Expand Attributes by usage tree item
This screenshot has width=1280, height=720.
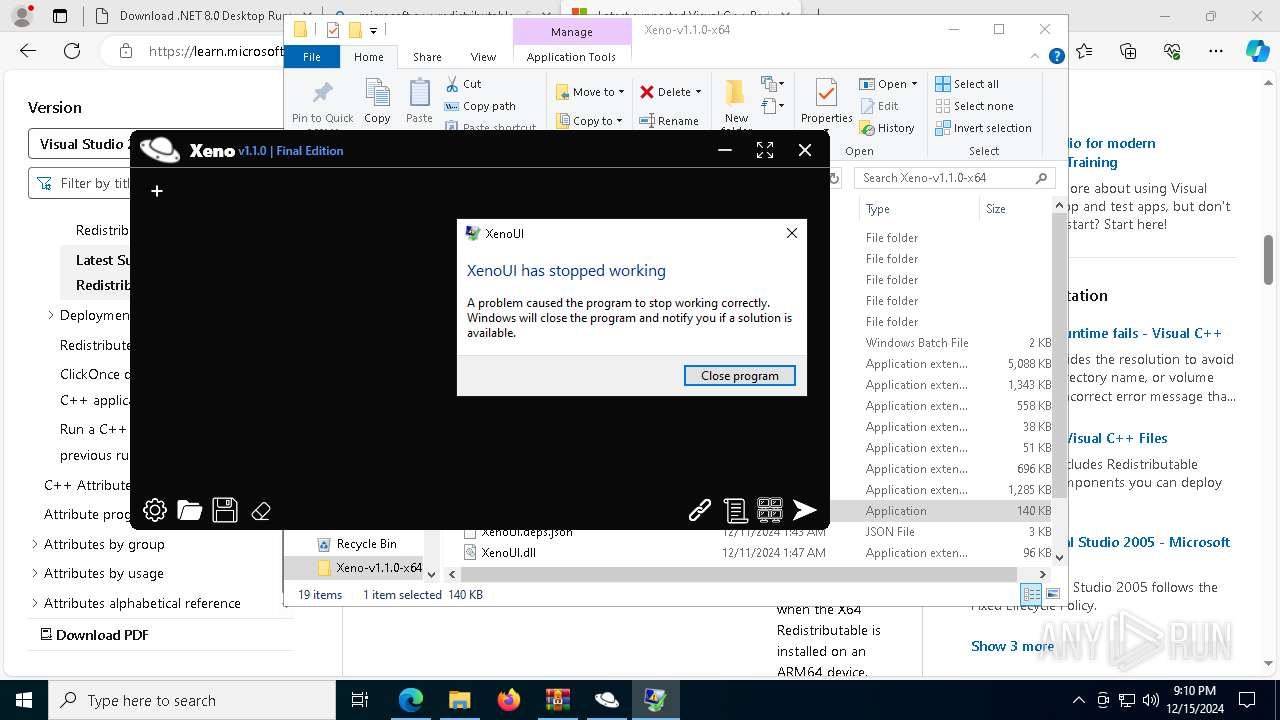pos(35,573)
